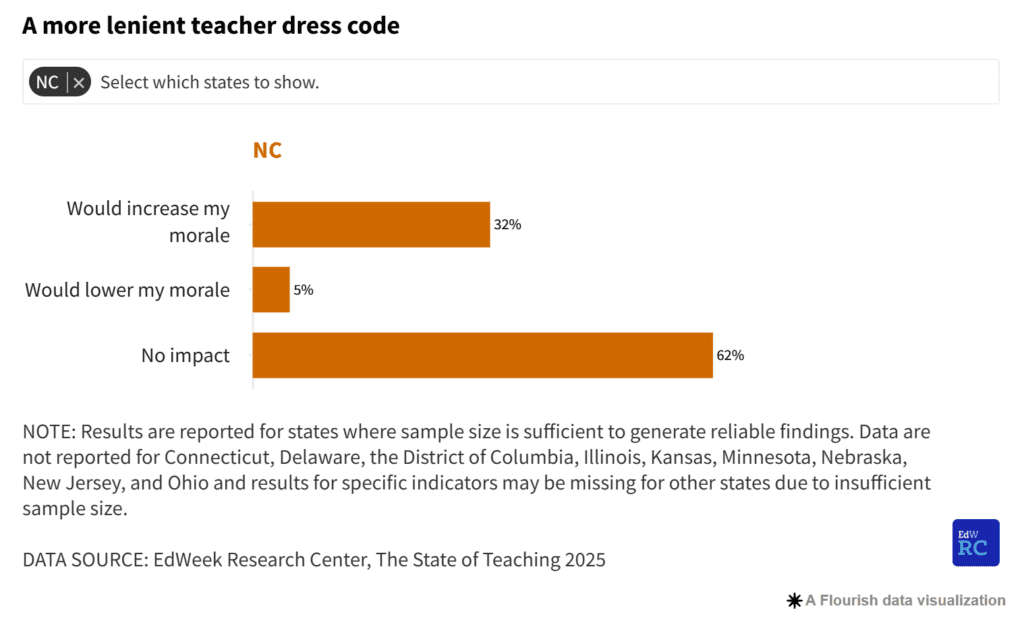Screen dimensions: 1024x625
Task: Click the 62% value label
Action: pos(730,355)
